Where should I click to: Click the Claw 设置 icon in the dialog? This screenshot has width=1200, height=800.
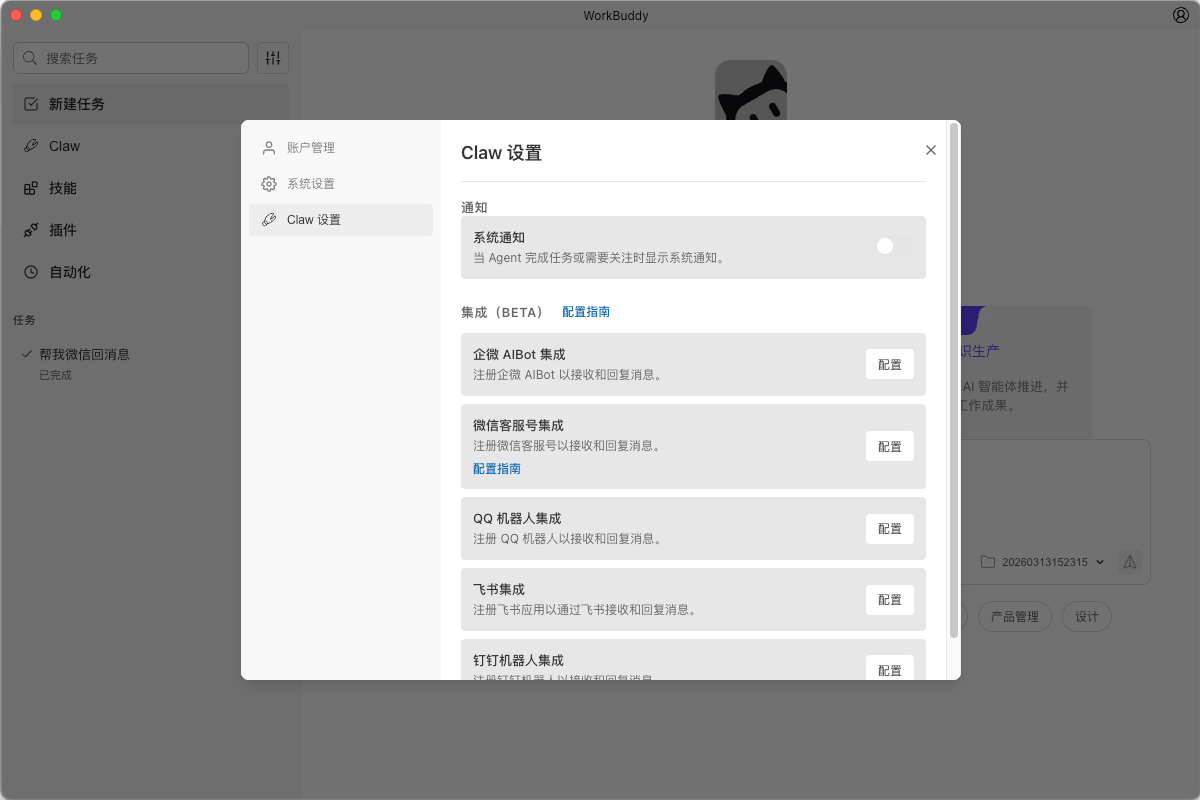coord(269,220)
